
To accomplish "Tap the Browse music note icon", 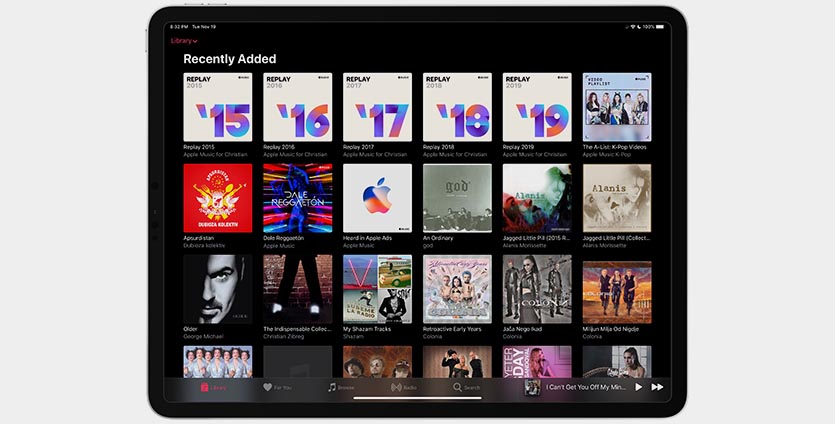I will [332, 387].
